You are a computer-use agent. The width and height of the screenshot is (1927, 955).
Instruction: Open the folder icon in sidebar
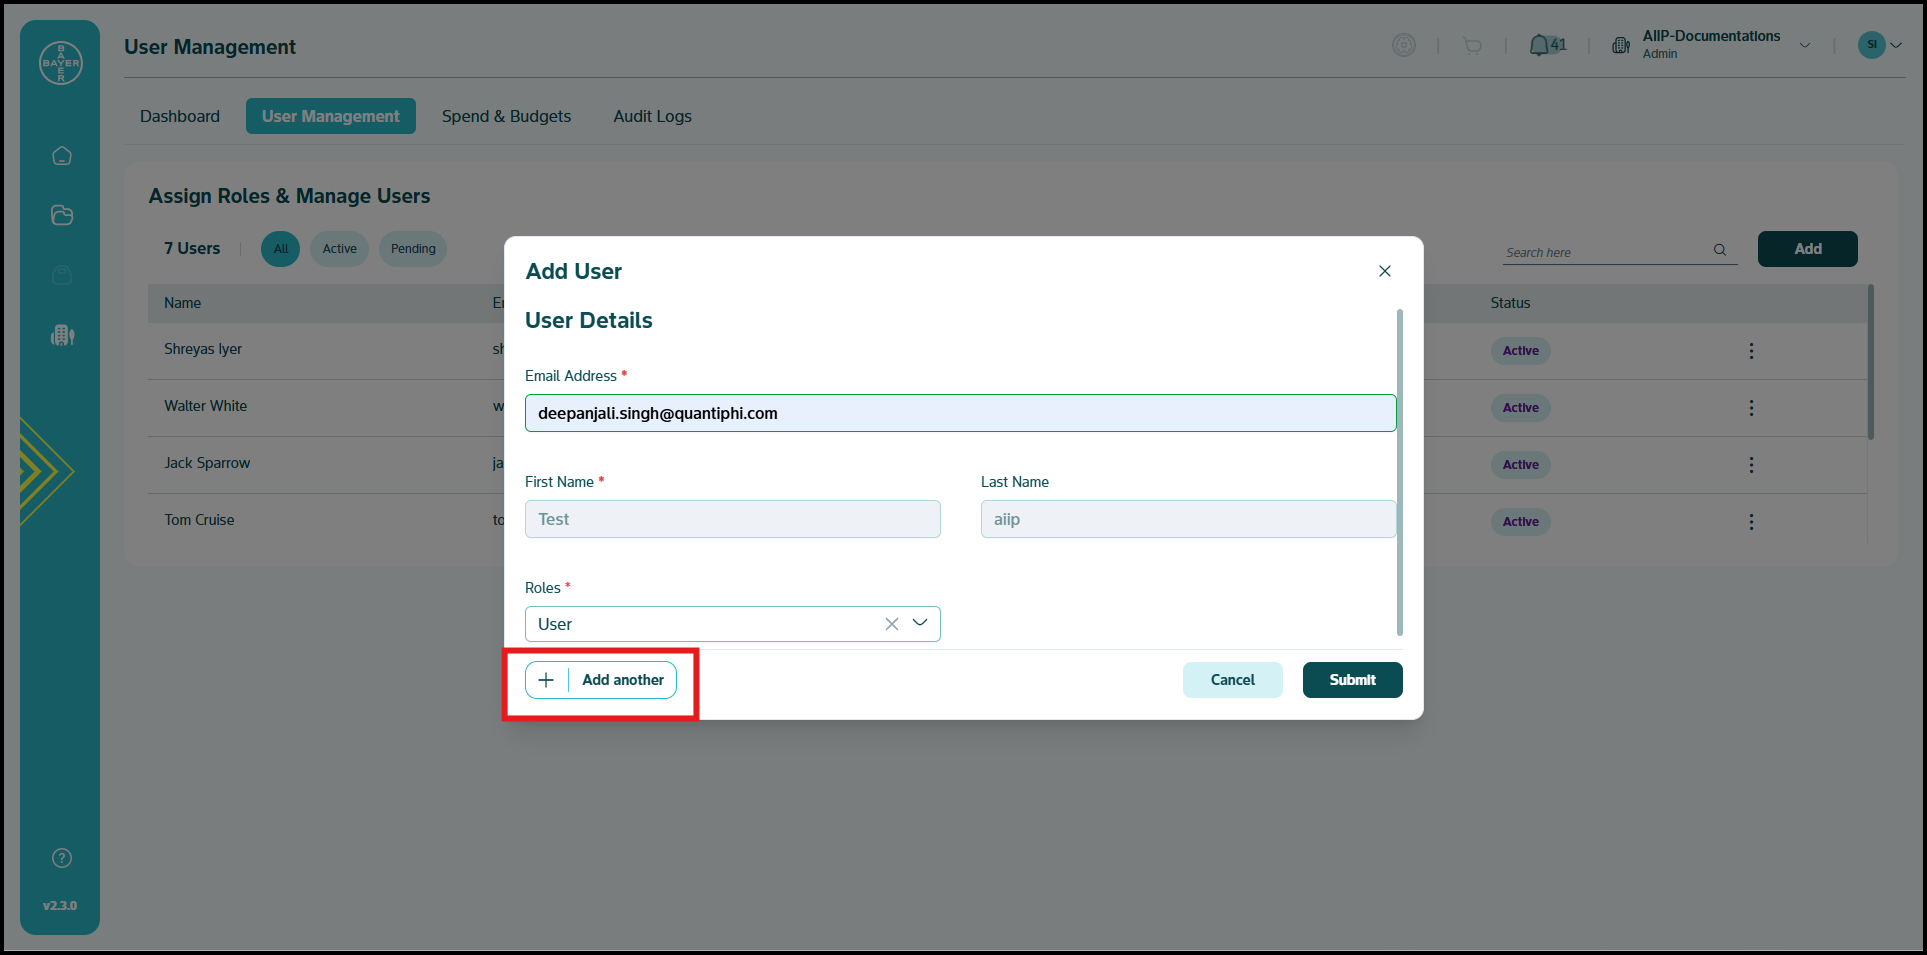coord(62,215)
